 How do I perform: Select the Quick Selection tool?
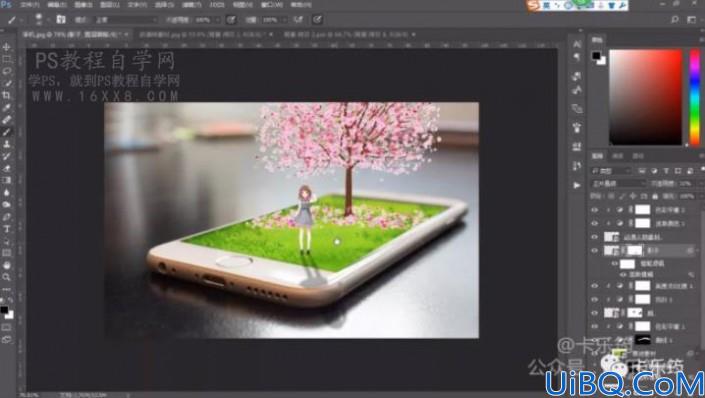click(6, 83)
